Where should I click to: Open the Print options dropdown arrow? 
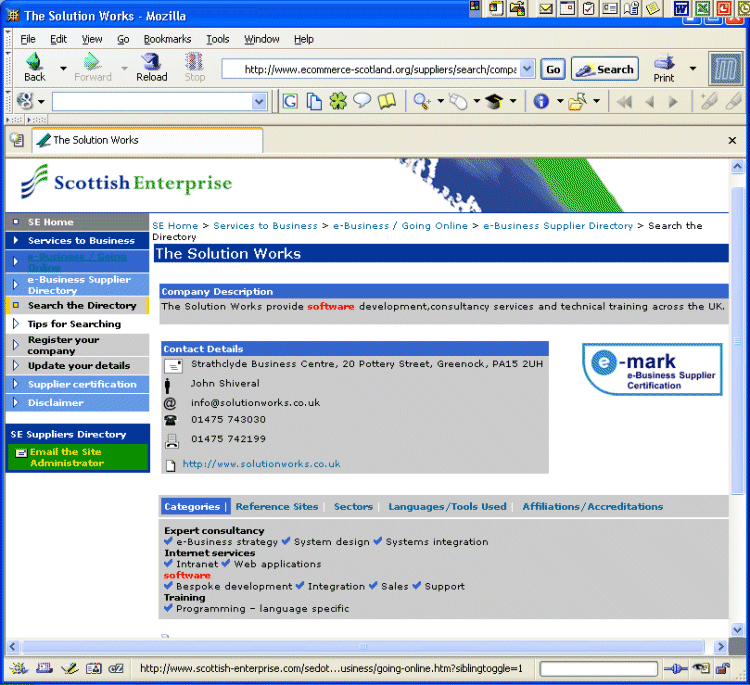pos(693,68)
